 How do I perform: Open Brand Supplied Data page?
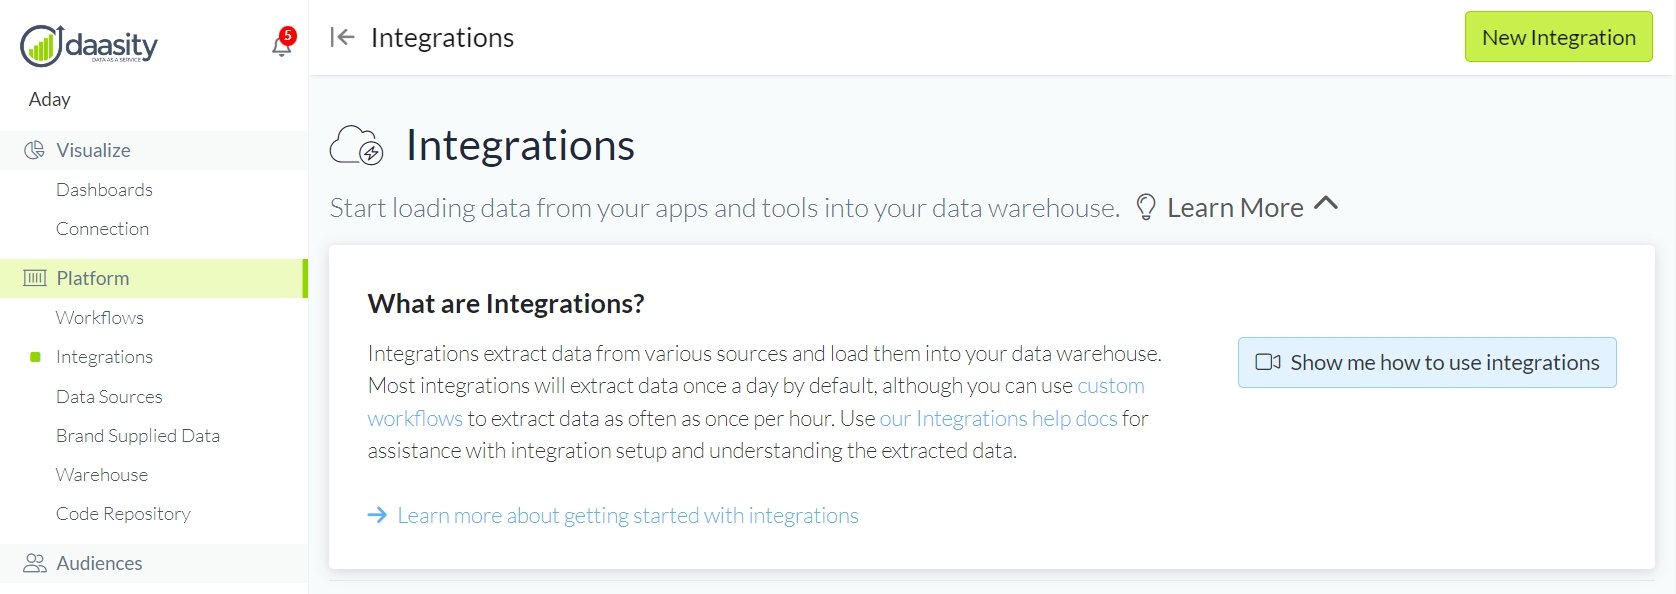[138, 436]
